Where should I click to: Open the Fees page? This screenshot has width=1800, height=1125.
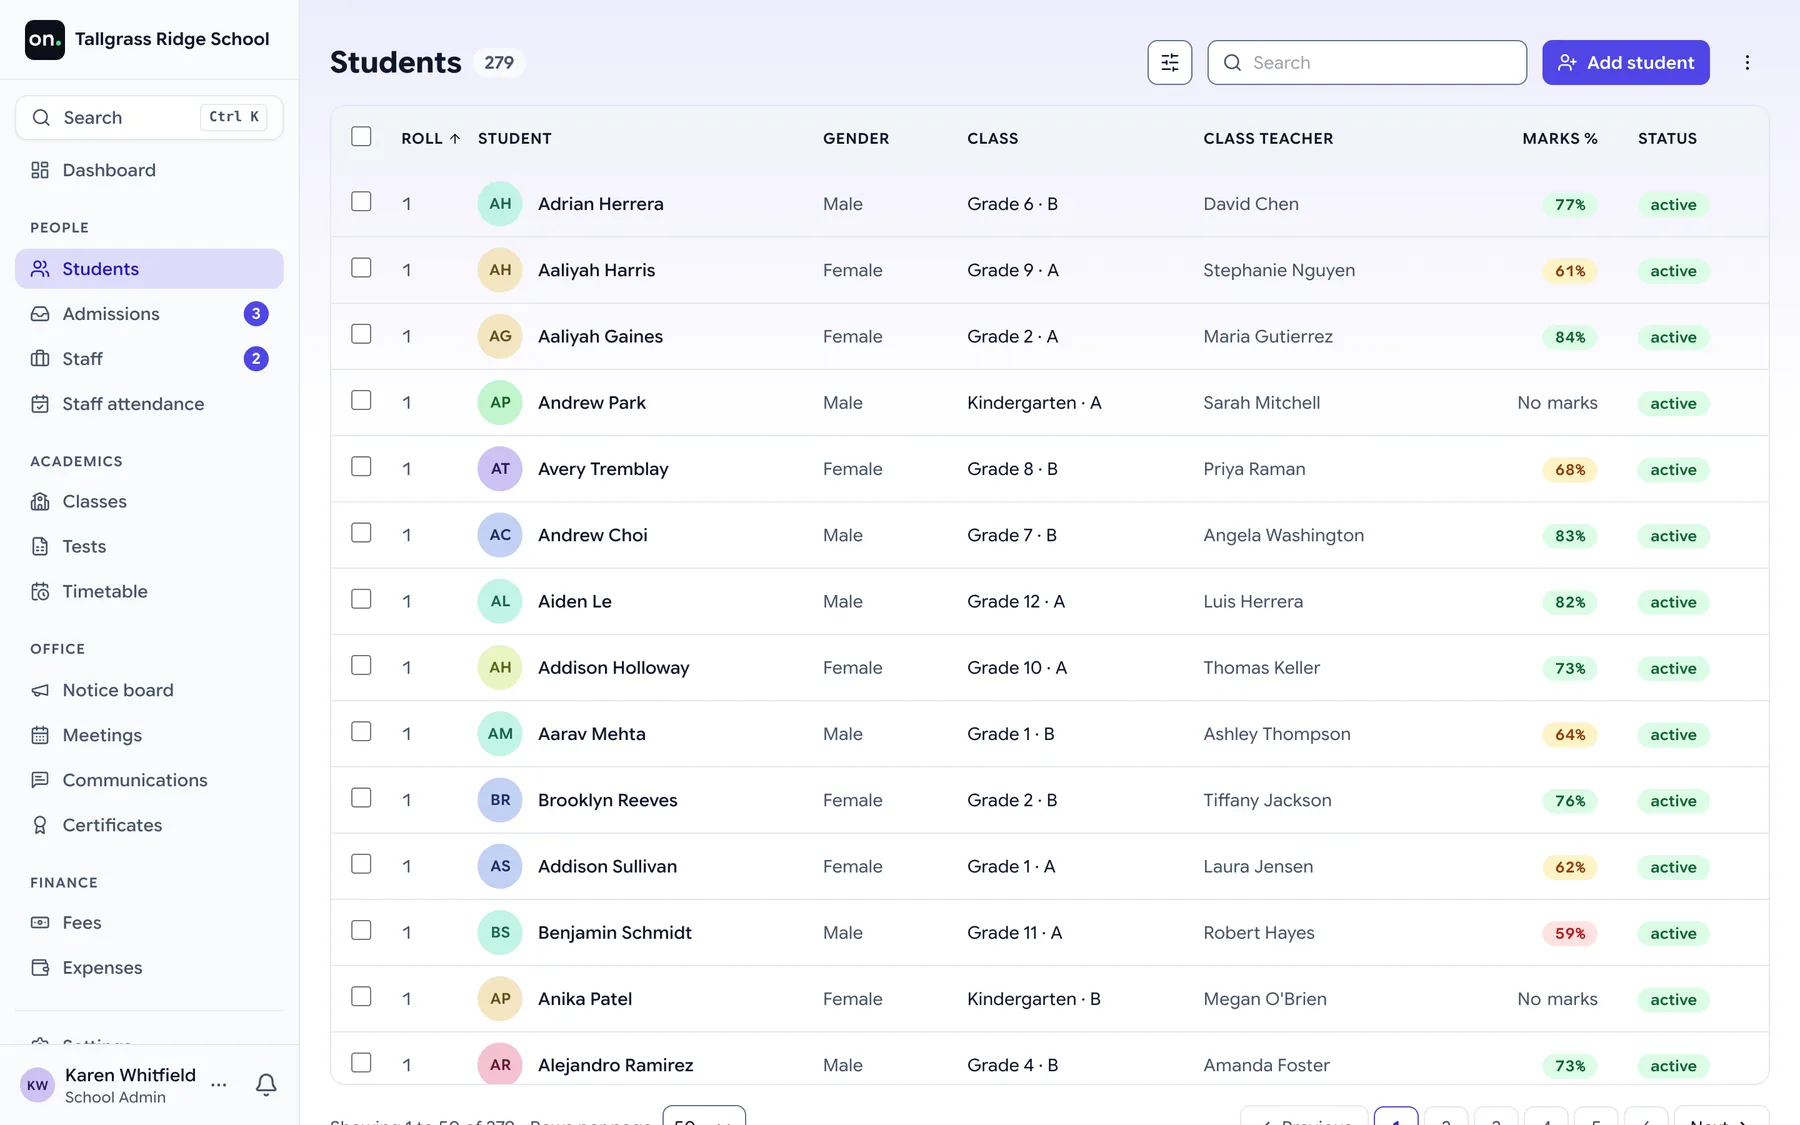149,923
